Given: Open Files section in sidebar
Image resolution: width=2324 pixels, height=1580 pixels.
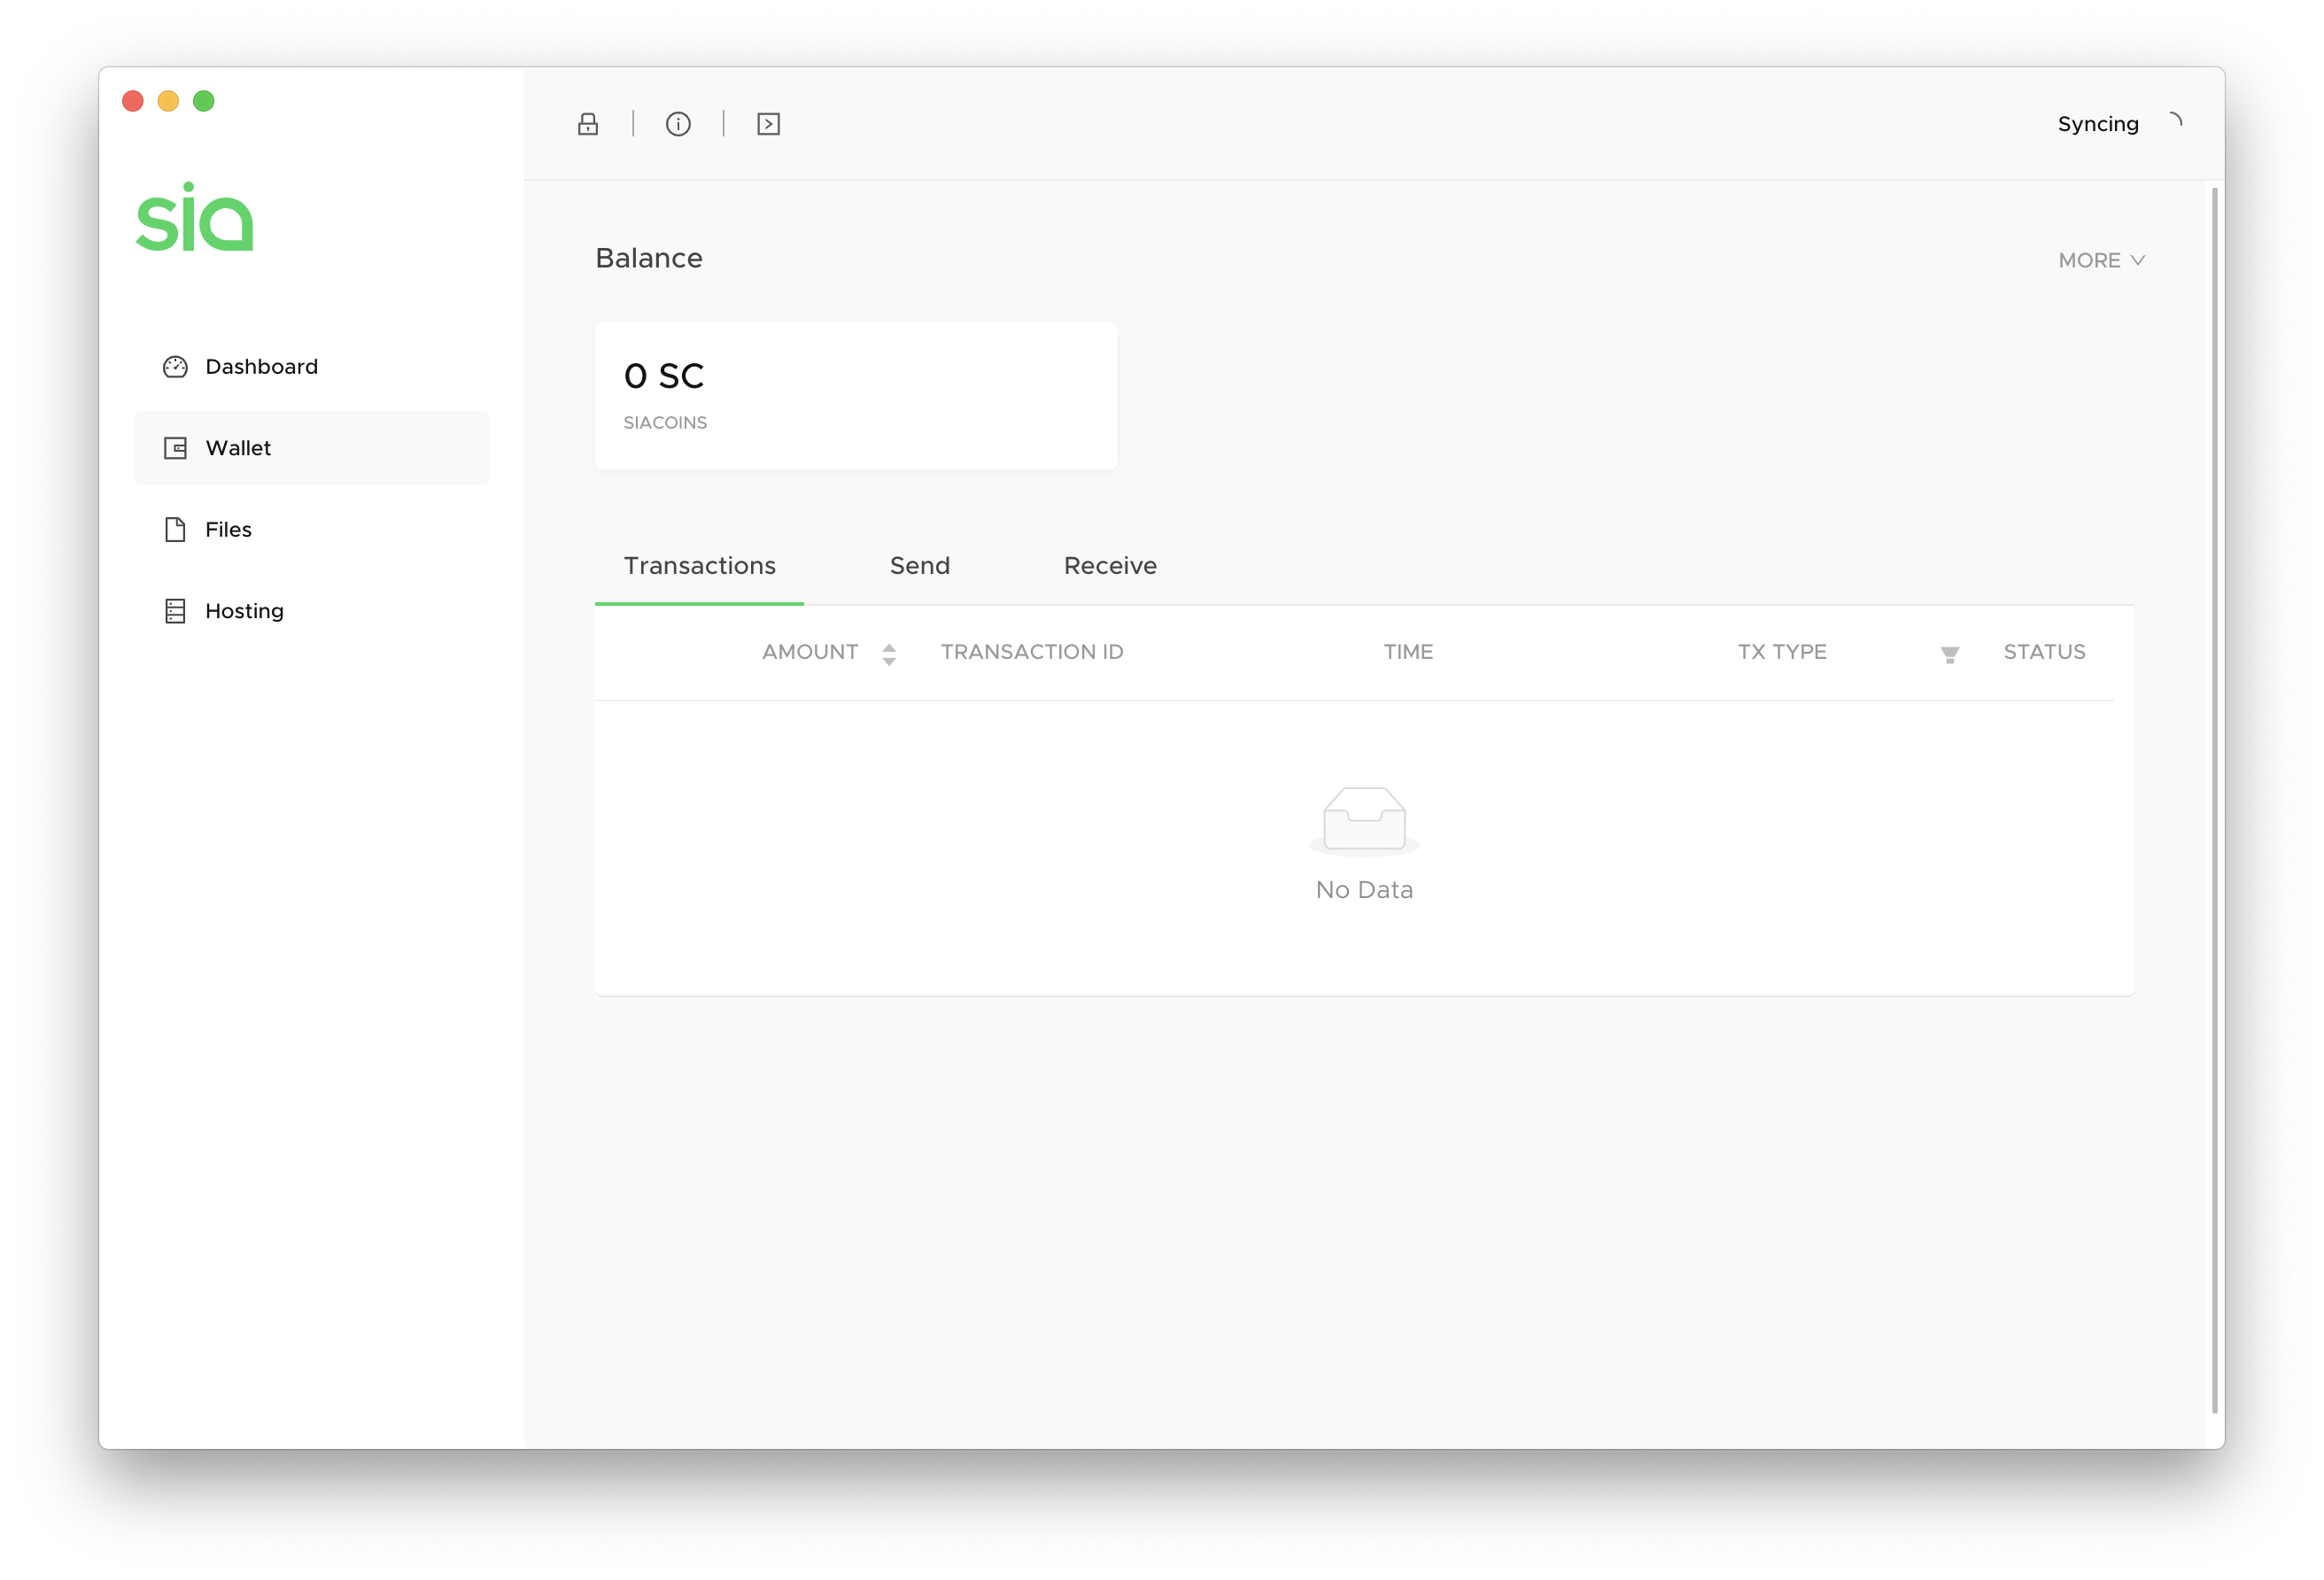Looking at the screenshot, I should (311, 529).
